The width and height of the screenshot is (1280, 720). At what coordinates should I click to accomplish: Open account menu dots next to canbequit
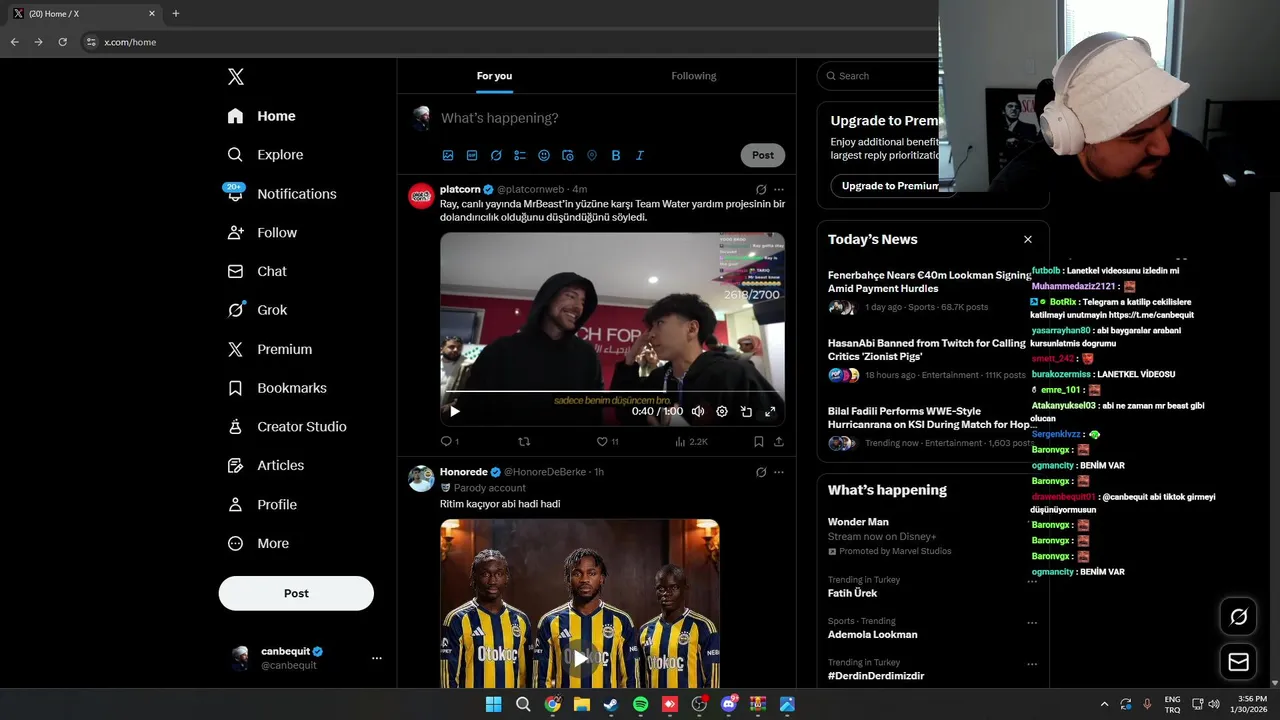point(377,658)
